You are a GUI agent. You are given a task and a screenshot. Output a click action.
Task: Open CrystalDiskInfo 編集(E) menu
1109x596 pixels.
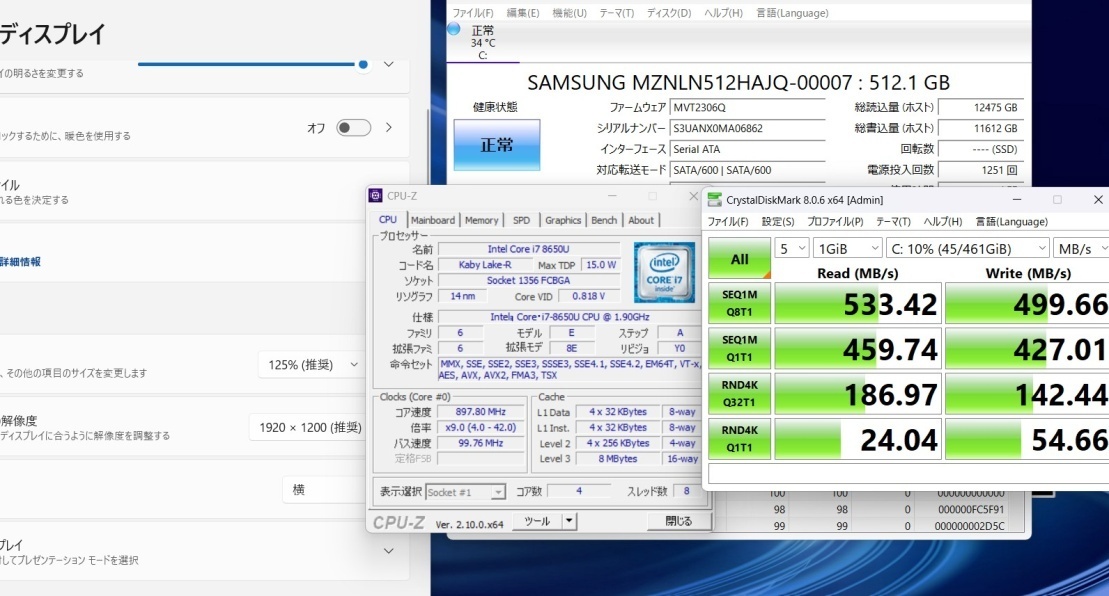point(523,13)
